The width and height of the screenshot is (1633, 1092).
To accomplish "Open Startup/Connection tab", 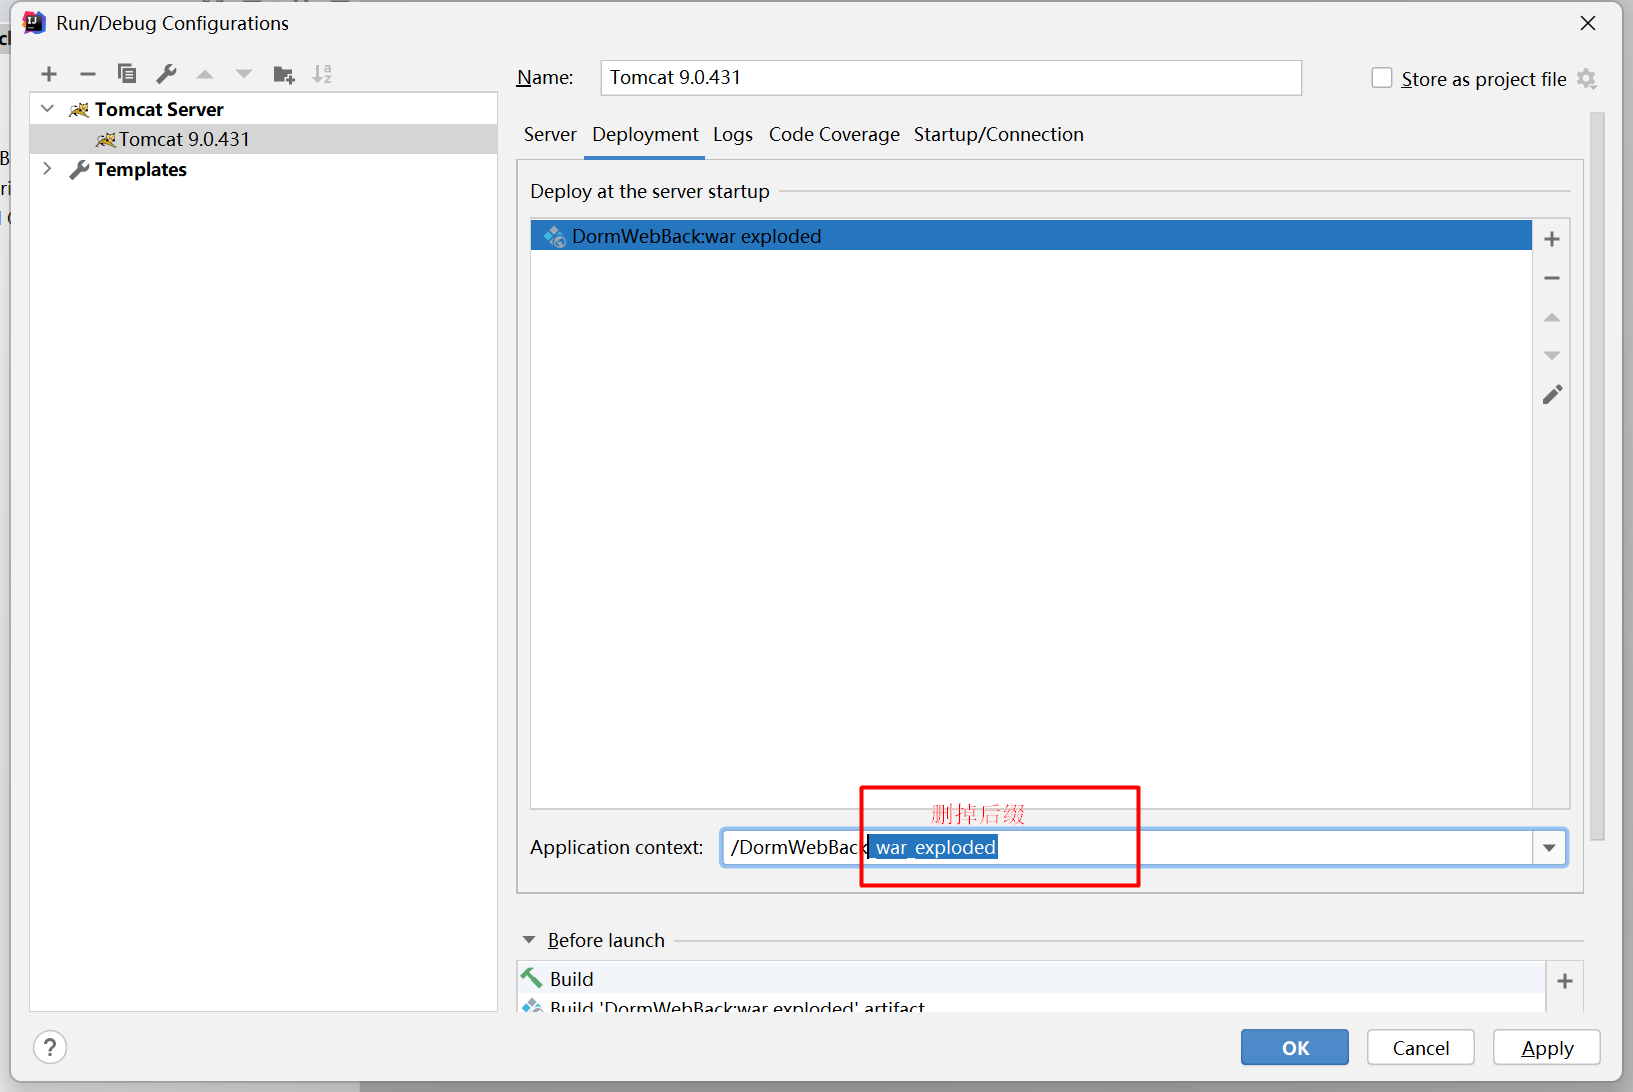I will [x=999, y=135].
